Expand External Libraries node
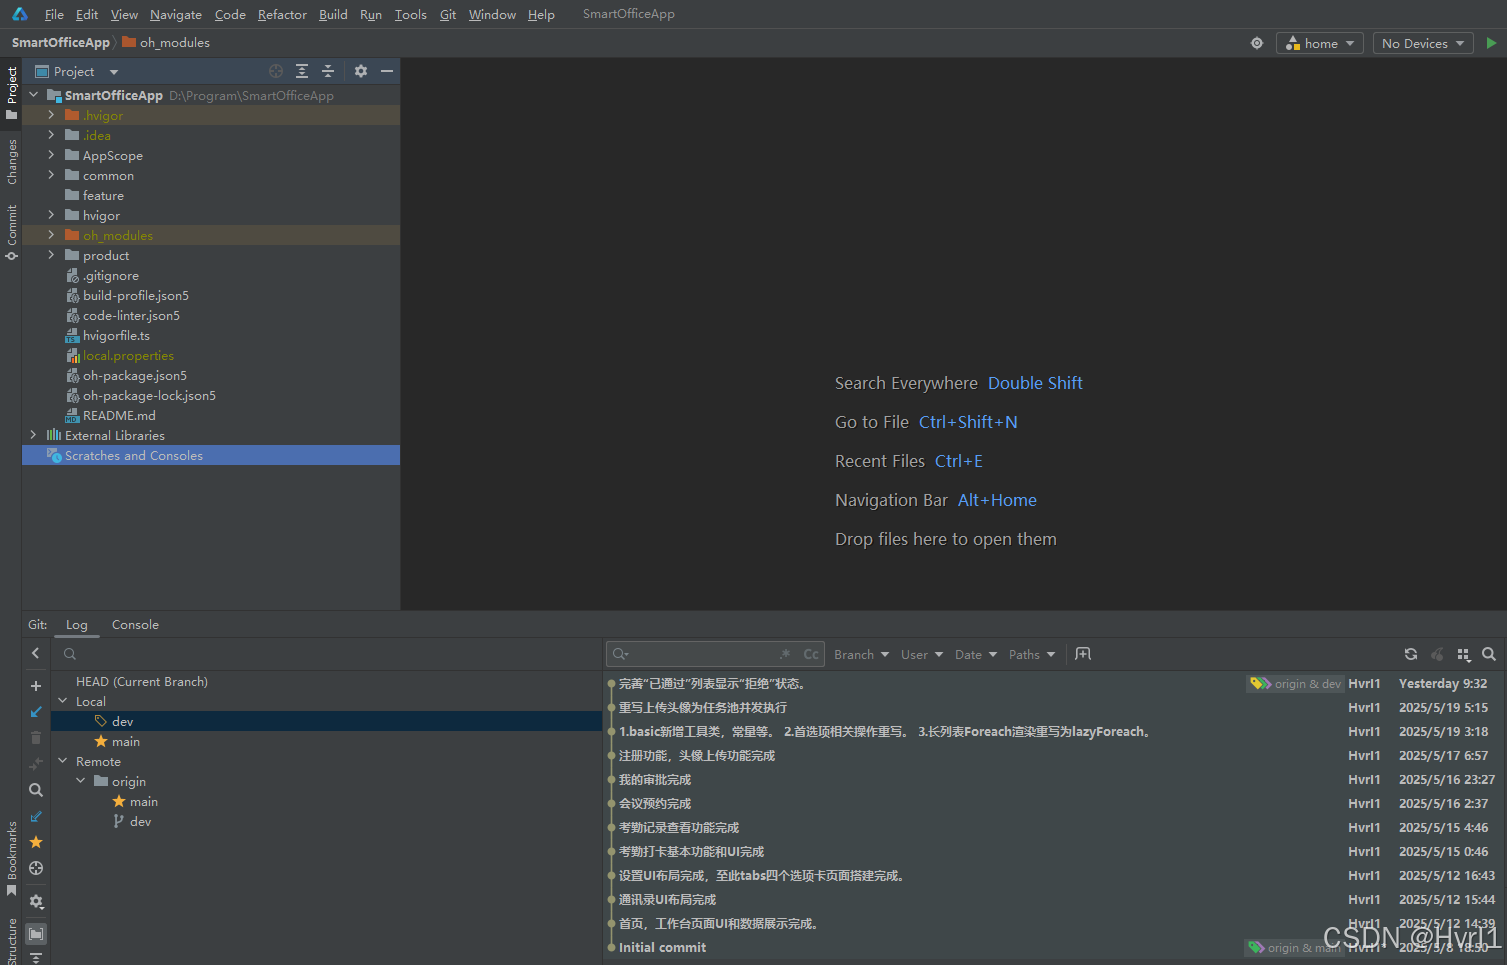Screen dimensions: 1507x965 tap(33, 435)
